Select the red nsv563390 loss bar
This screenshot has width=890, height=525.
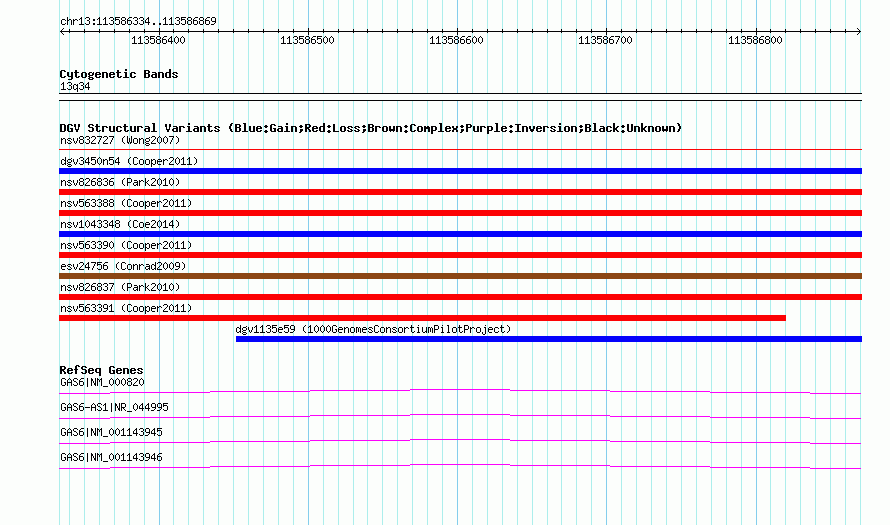click(x=460, y=255)
